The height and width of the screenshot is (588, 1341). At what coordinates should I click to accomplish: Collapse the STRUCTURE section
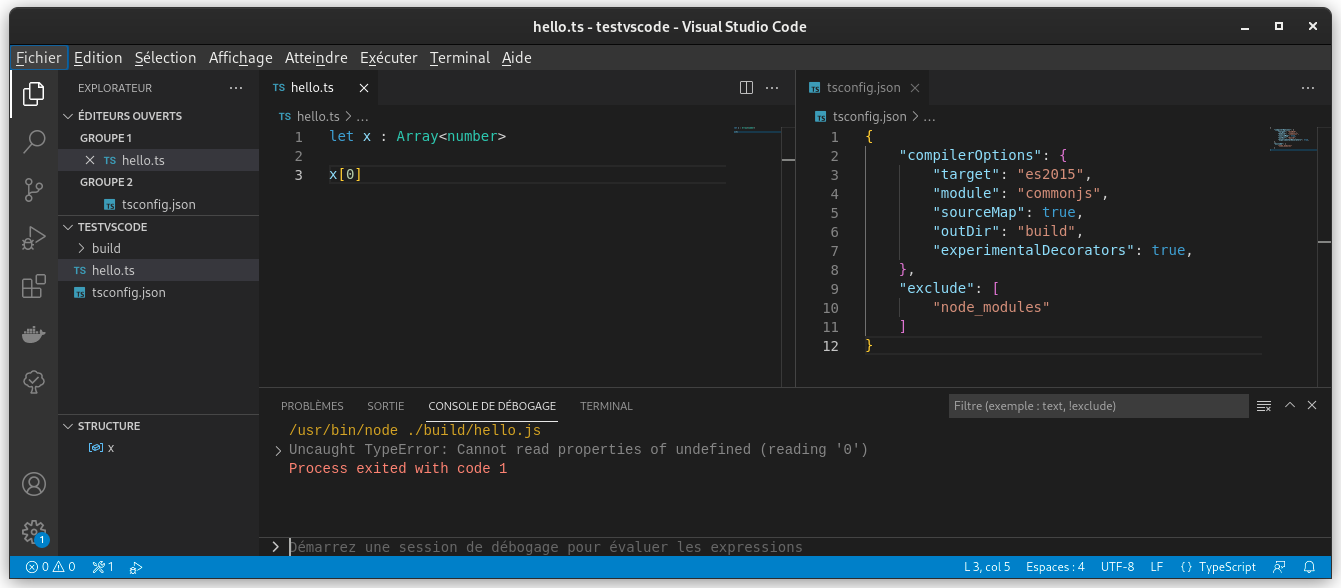tap(158, 426)
